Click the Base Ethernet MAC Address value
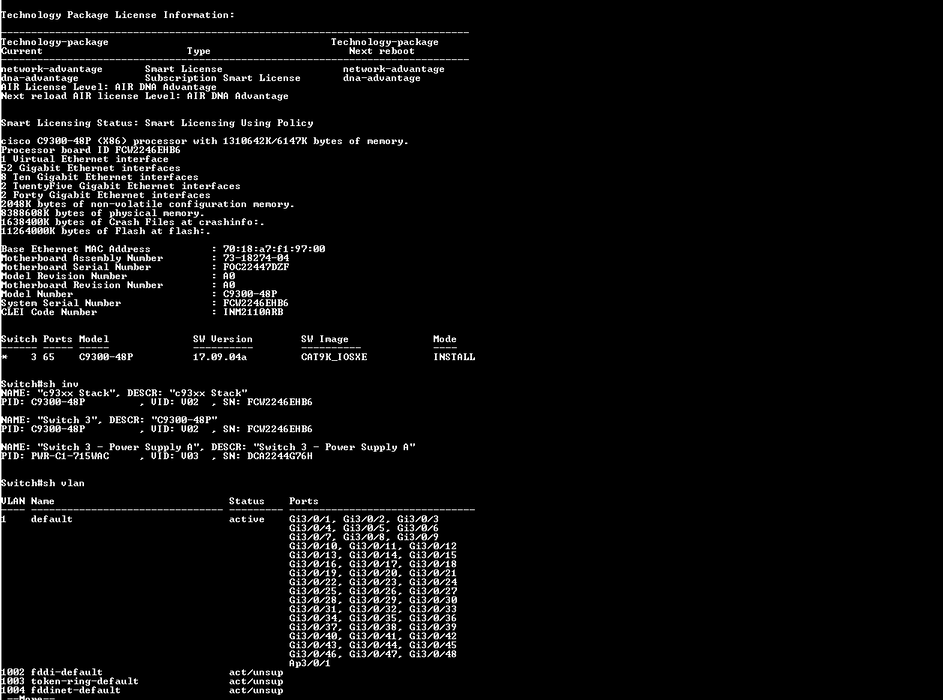Viewport: 943px width, 700px height. click(274, 249)
